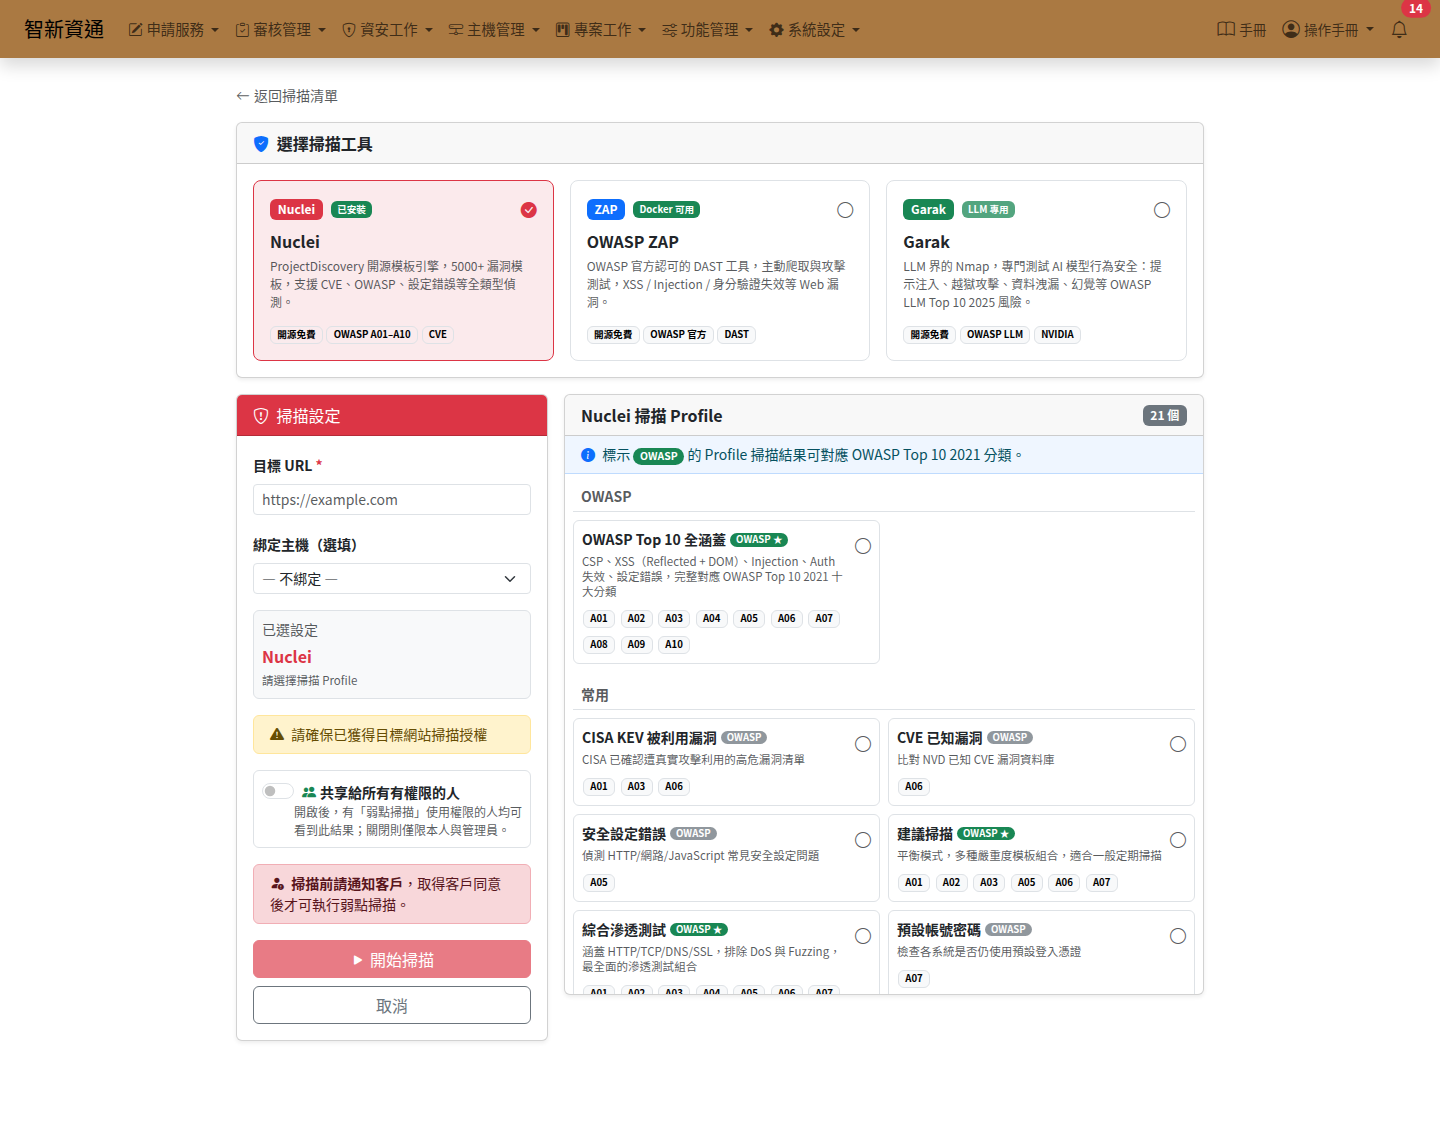Enable the 共享給所有有權限的人 switch
This screenshot has height=1125, width=1440.
pos(277,791)
